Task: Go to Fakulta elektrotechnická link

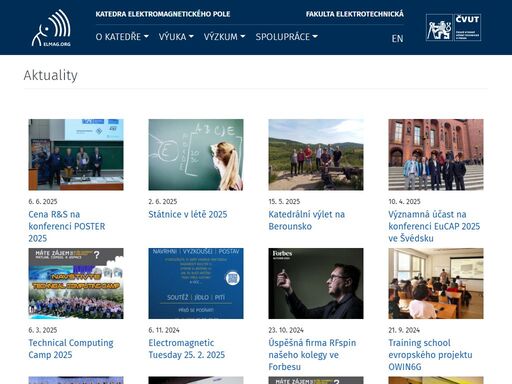Action: [x=355, y=14]
